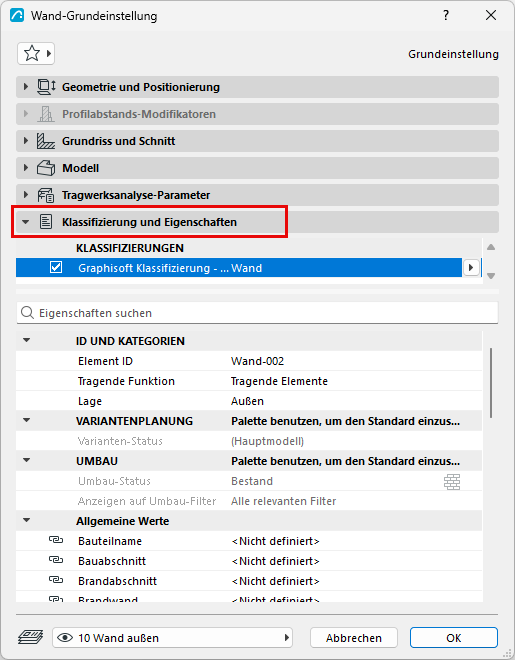Click the KLASSIFIZIERUNGEN header

pyautogui.click(x=130, y=248)
